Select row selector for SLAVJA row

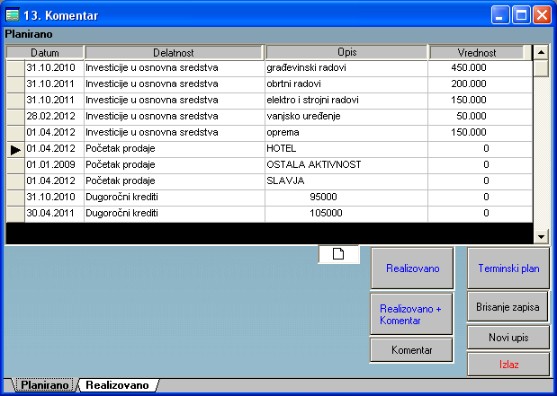15,181
